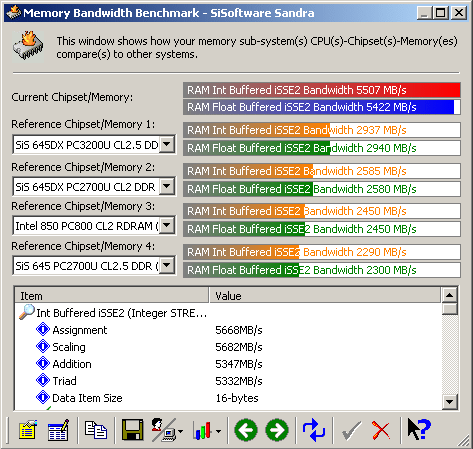
Task: Open the calendar edit notes icon
Action: 58,430
